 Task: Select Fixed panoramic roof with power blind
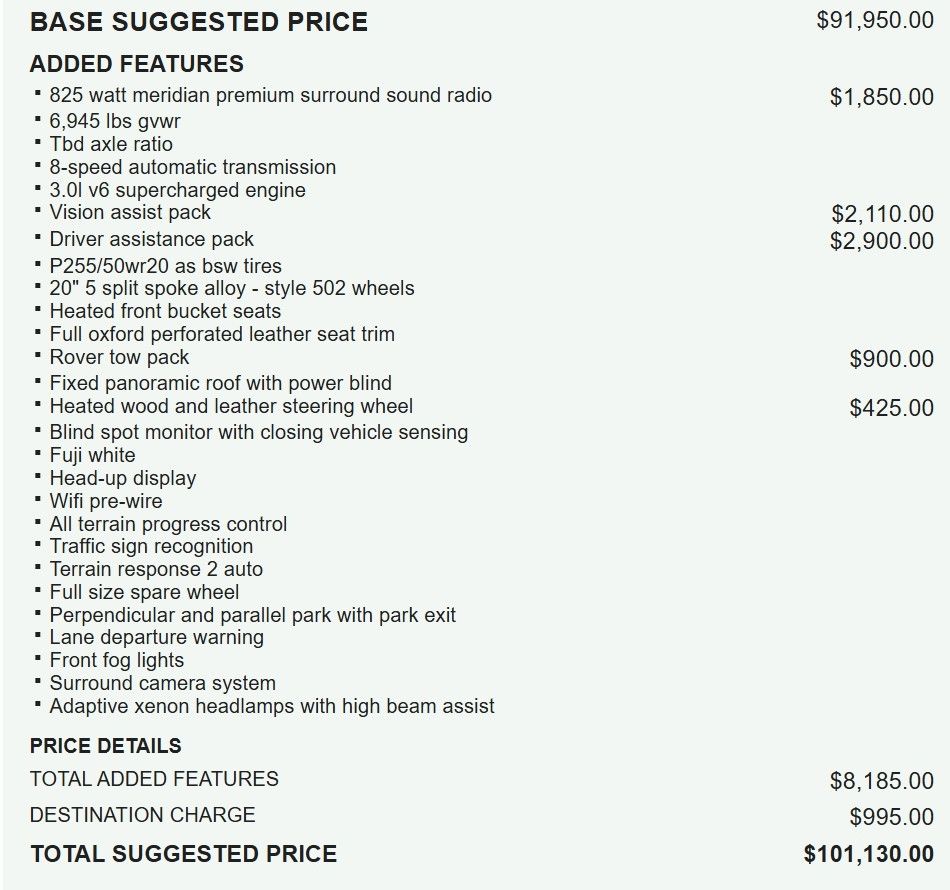(x=220, y=383)
